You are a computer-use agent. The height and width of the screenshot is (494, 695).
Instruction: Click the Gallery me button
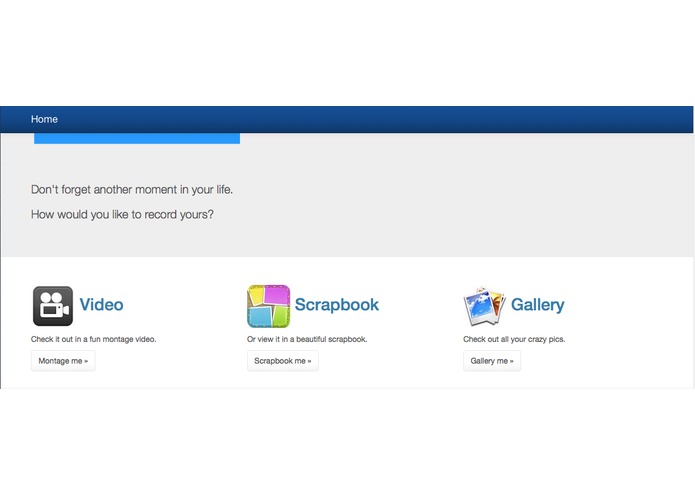coord(492,361)
